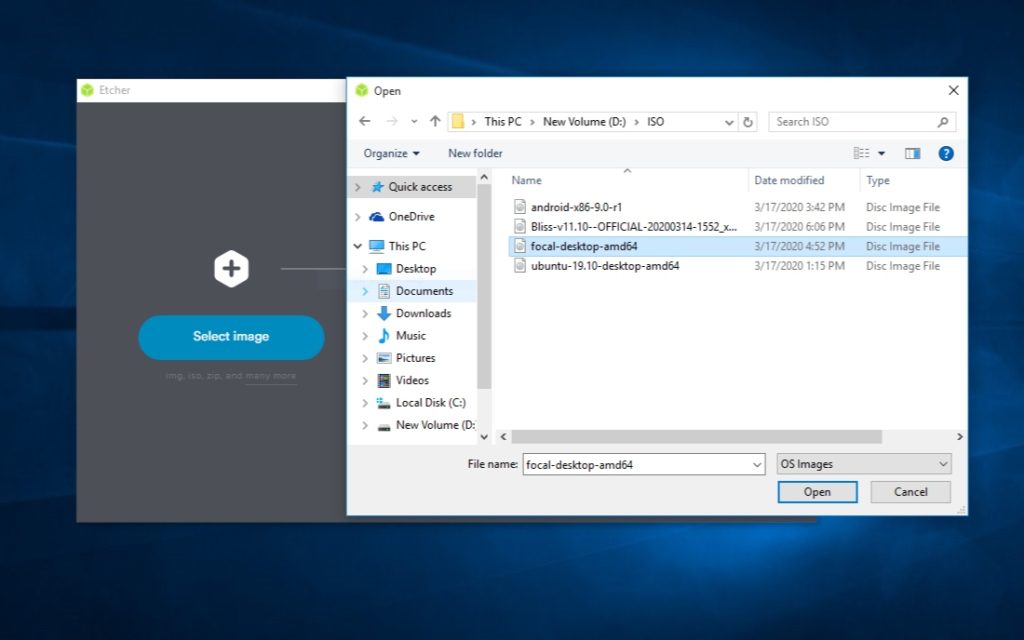Screen dimensions: 1024x640
Task: Select Quick access in navigation pane
Action: (420, 187)
